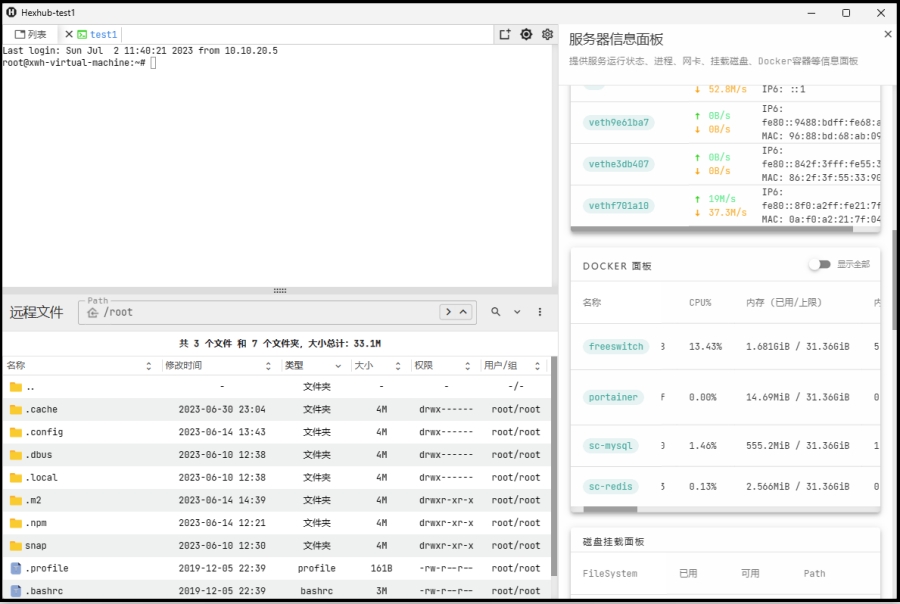Sort files by 名称 column
Image resolution: width=900 pixels, height=604 pixels.
[149, 366]
